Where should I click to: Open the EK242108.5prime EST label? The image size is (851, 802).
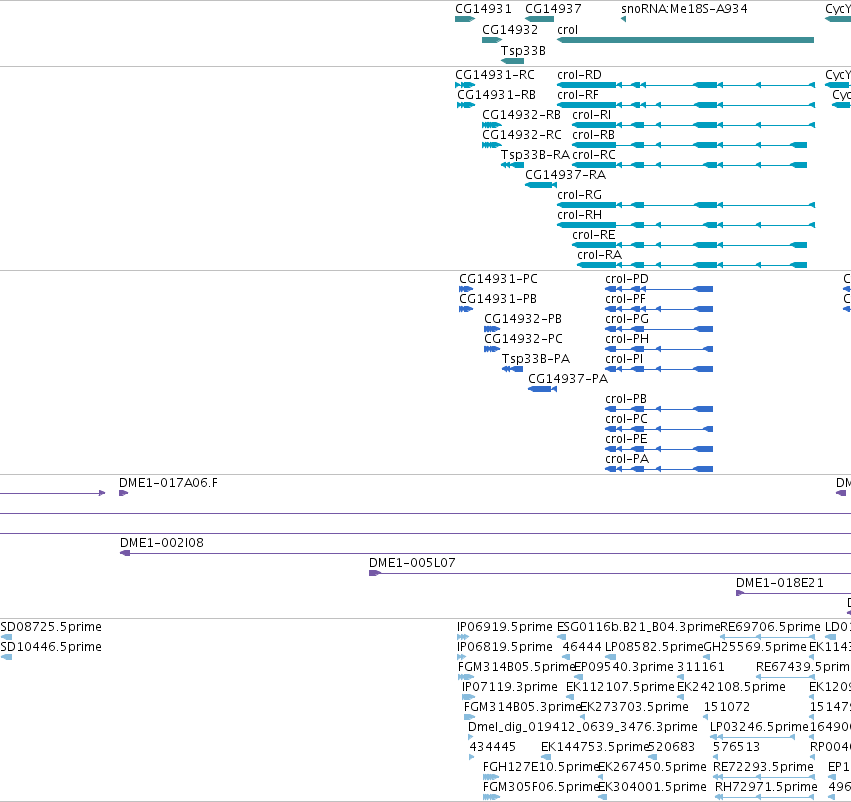pos(731,687)
